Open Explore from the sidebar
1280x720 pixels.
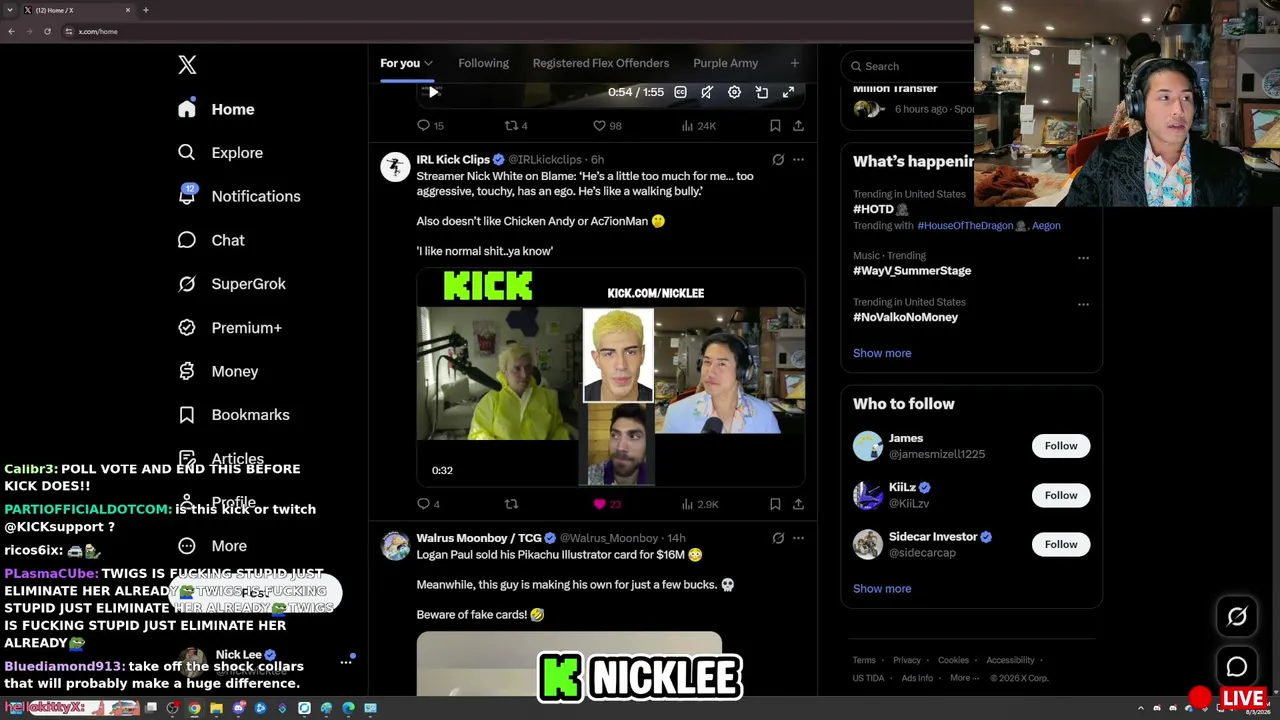click(220, 153)
